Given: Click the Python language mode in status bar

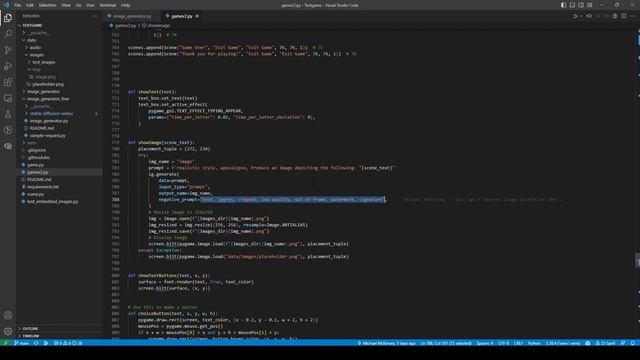Looking at the screenshot, I should pyautogui.click(x=534, y=343).
